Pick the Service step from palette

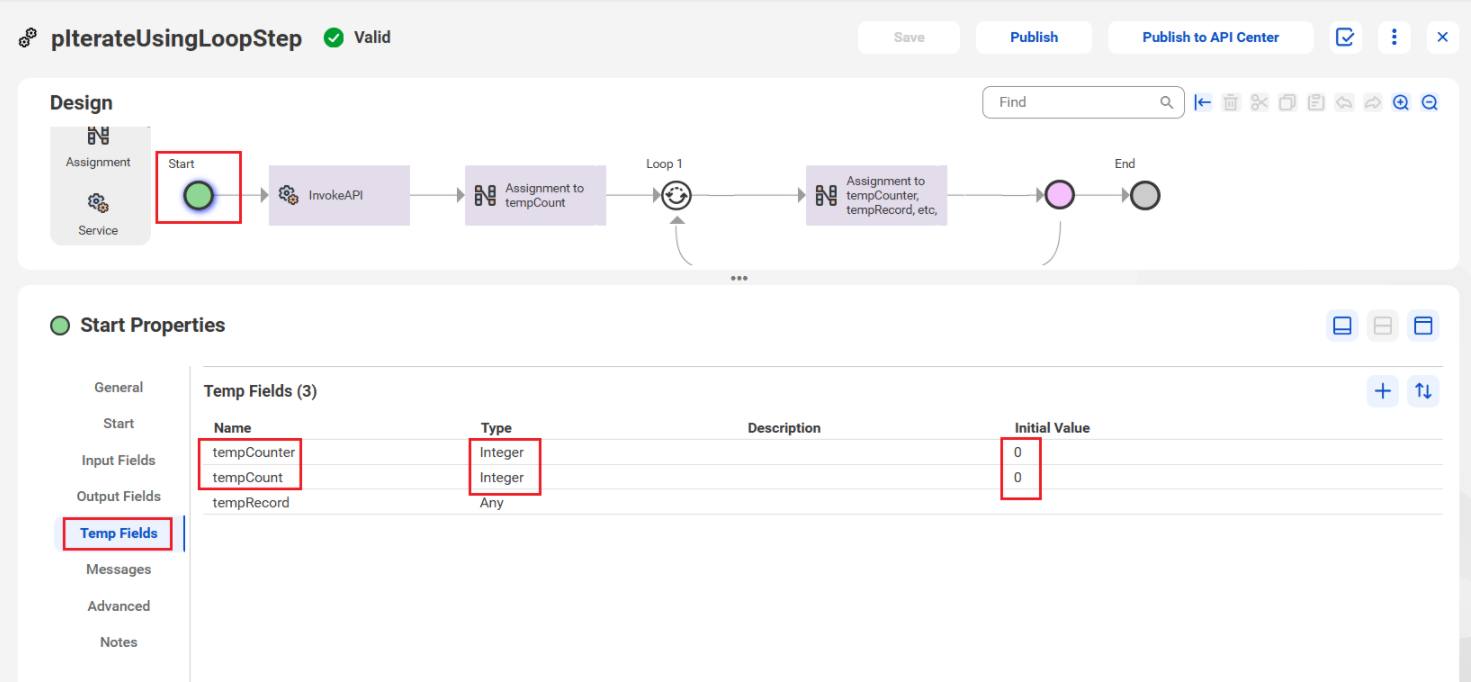click(98, 214)
